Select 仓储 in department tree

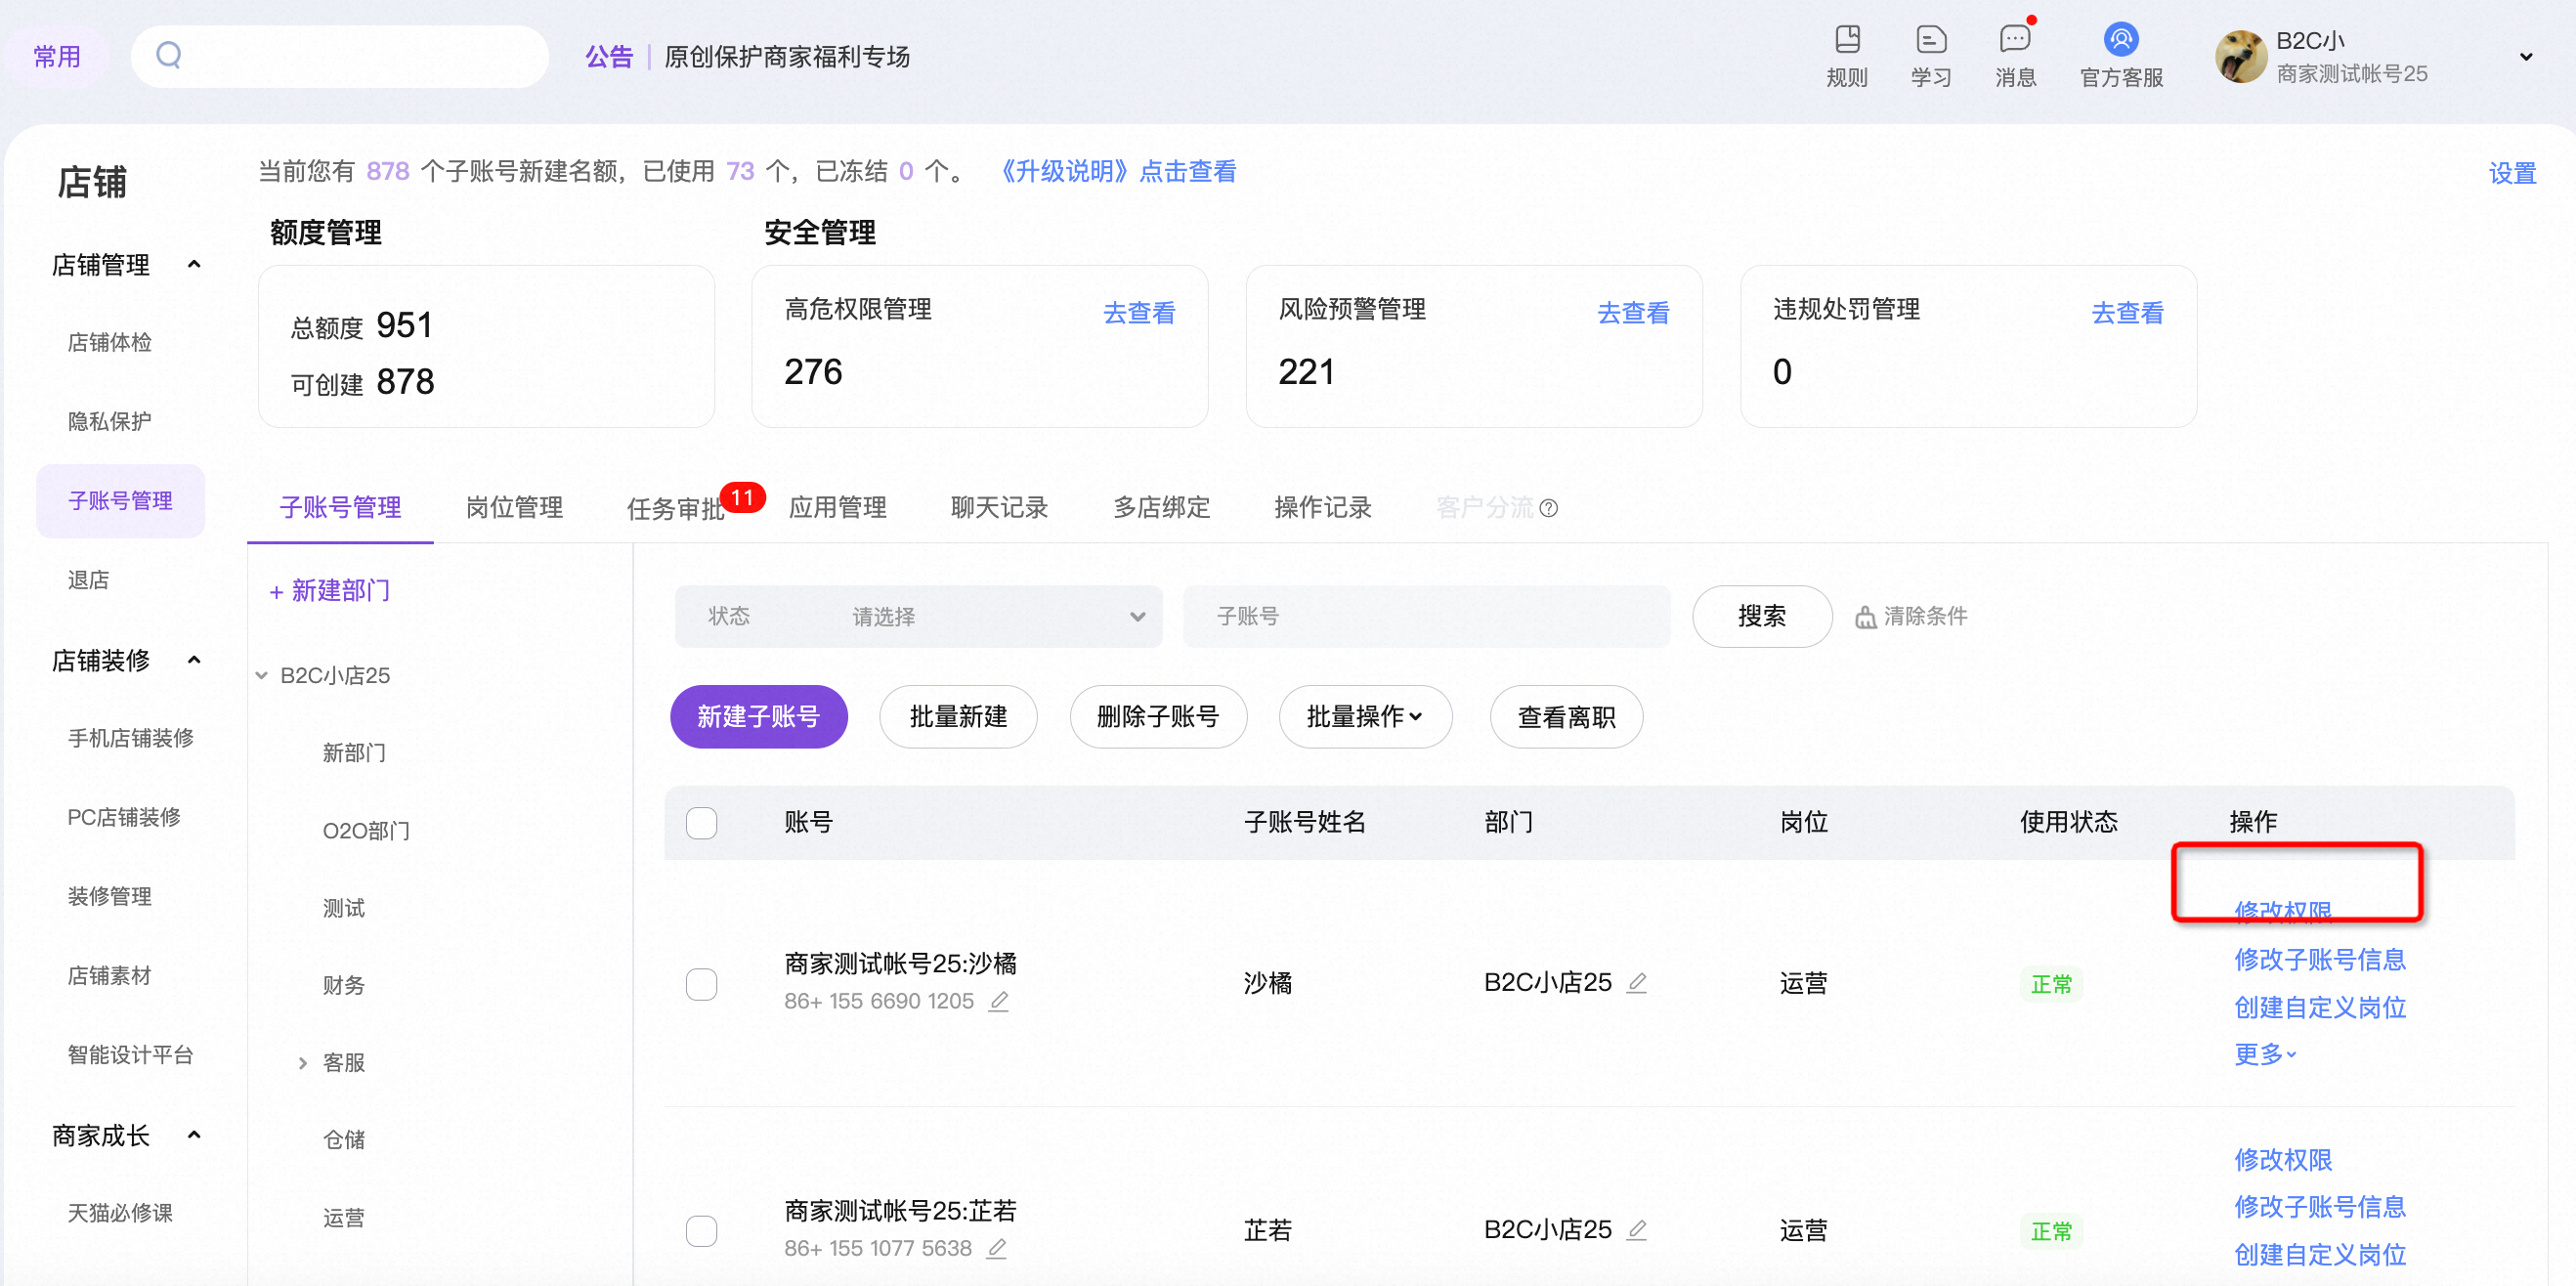(344, 1140)
